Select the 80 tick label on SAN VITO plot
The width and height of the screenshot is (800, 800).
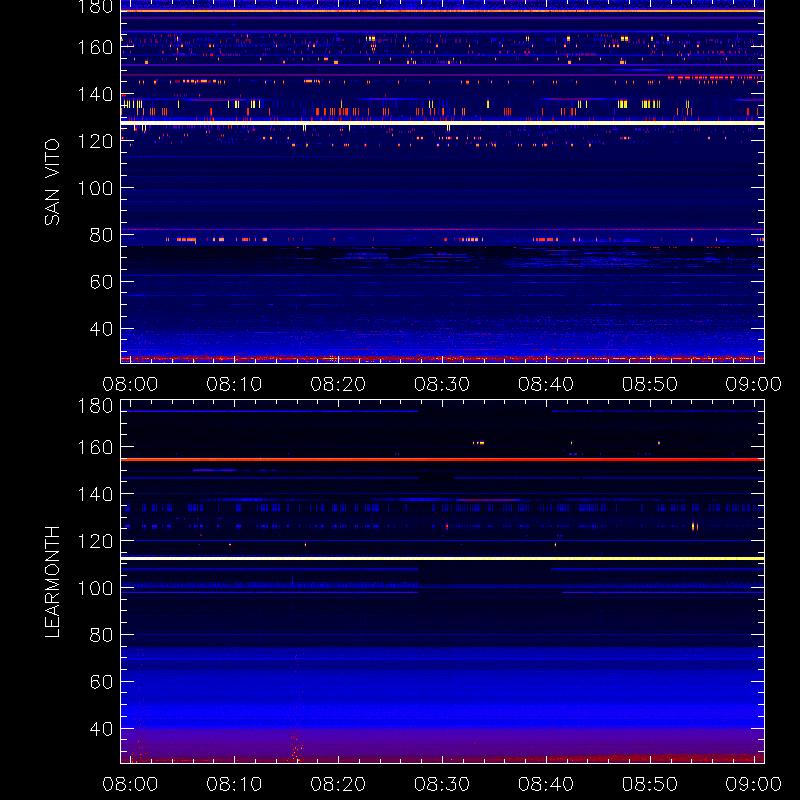[x=101, y=235]
